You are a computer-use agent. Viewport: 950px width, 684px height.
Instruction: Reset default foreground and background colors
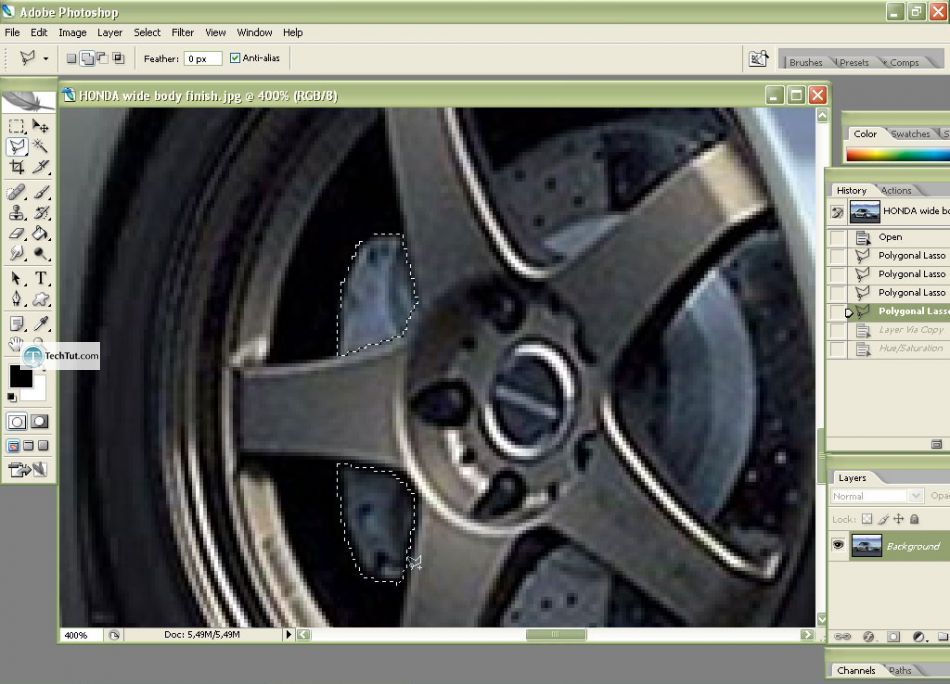[12, 397]
